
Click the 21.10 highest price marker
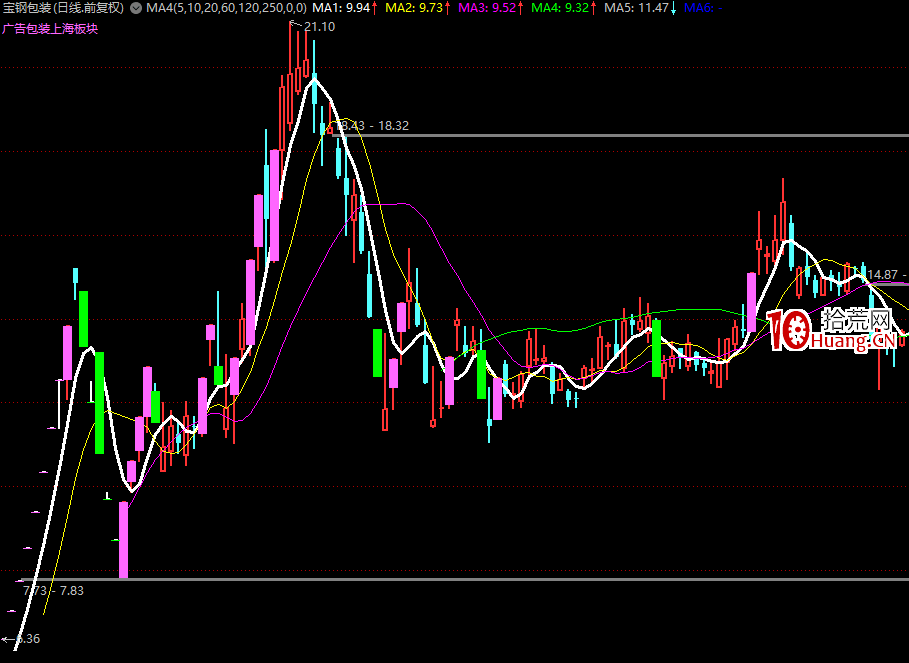tap(320, 27)
